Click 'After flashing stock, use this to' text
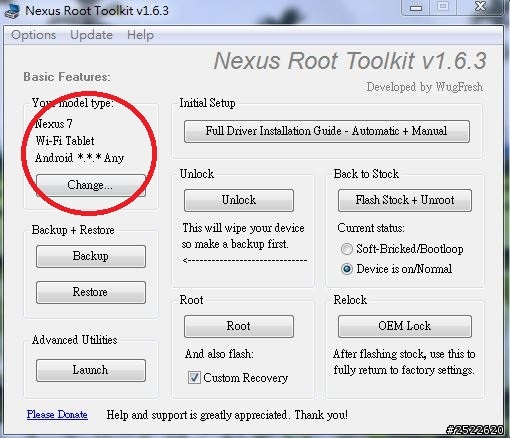The height and width of the screenshot is (438, 510). (404, 354)
